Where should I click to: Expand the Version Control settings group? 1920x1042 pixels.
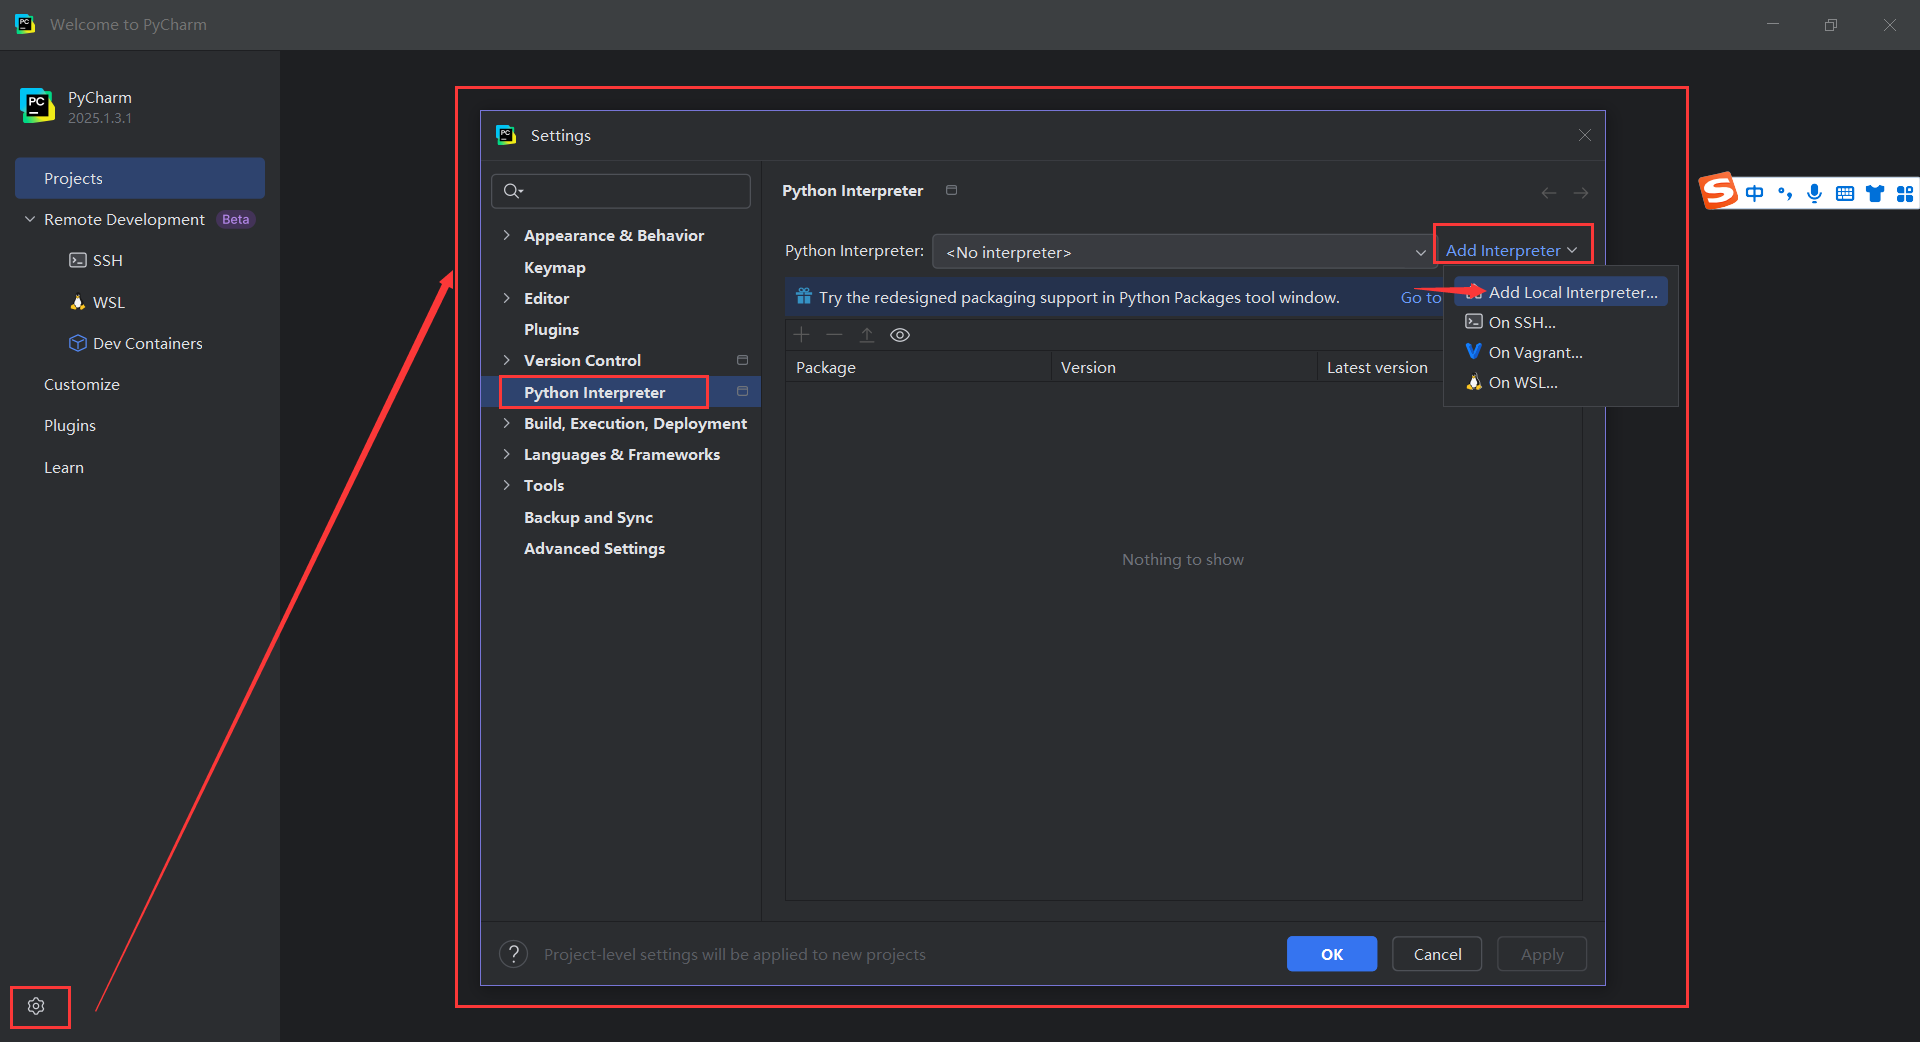coord(507,360)
